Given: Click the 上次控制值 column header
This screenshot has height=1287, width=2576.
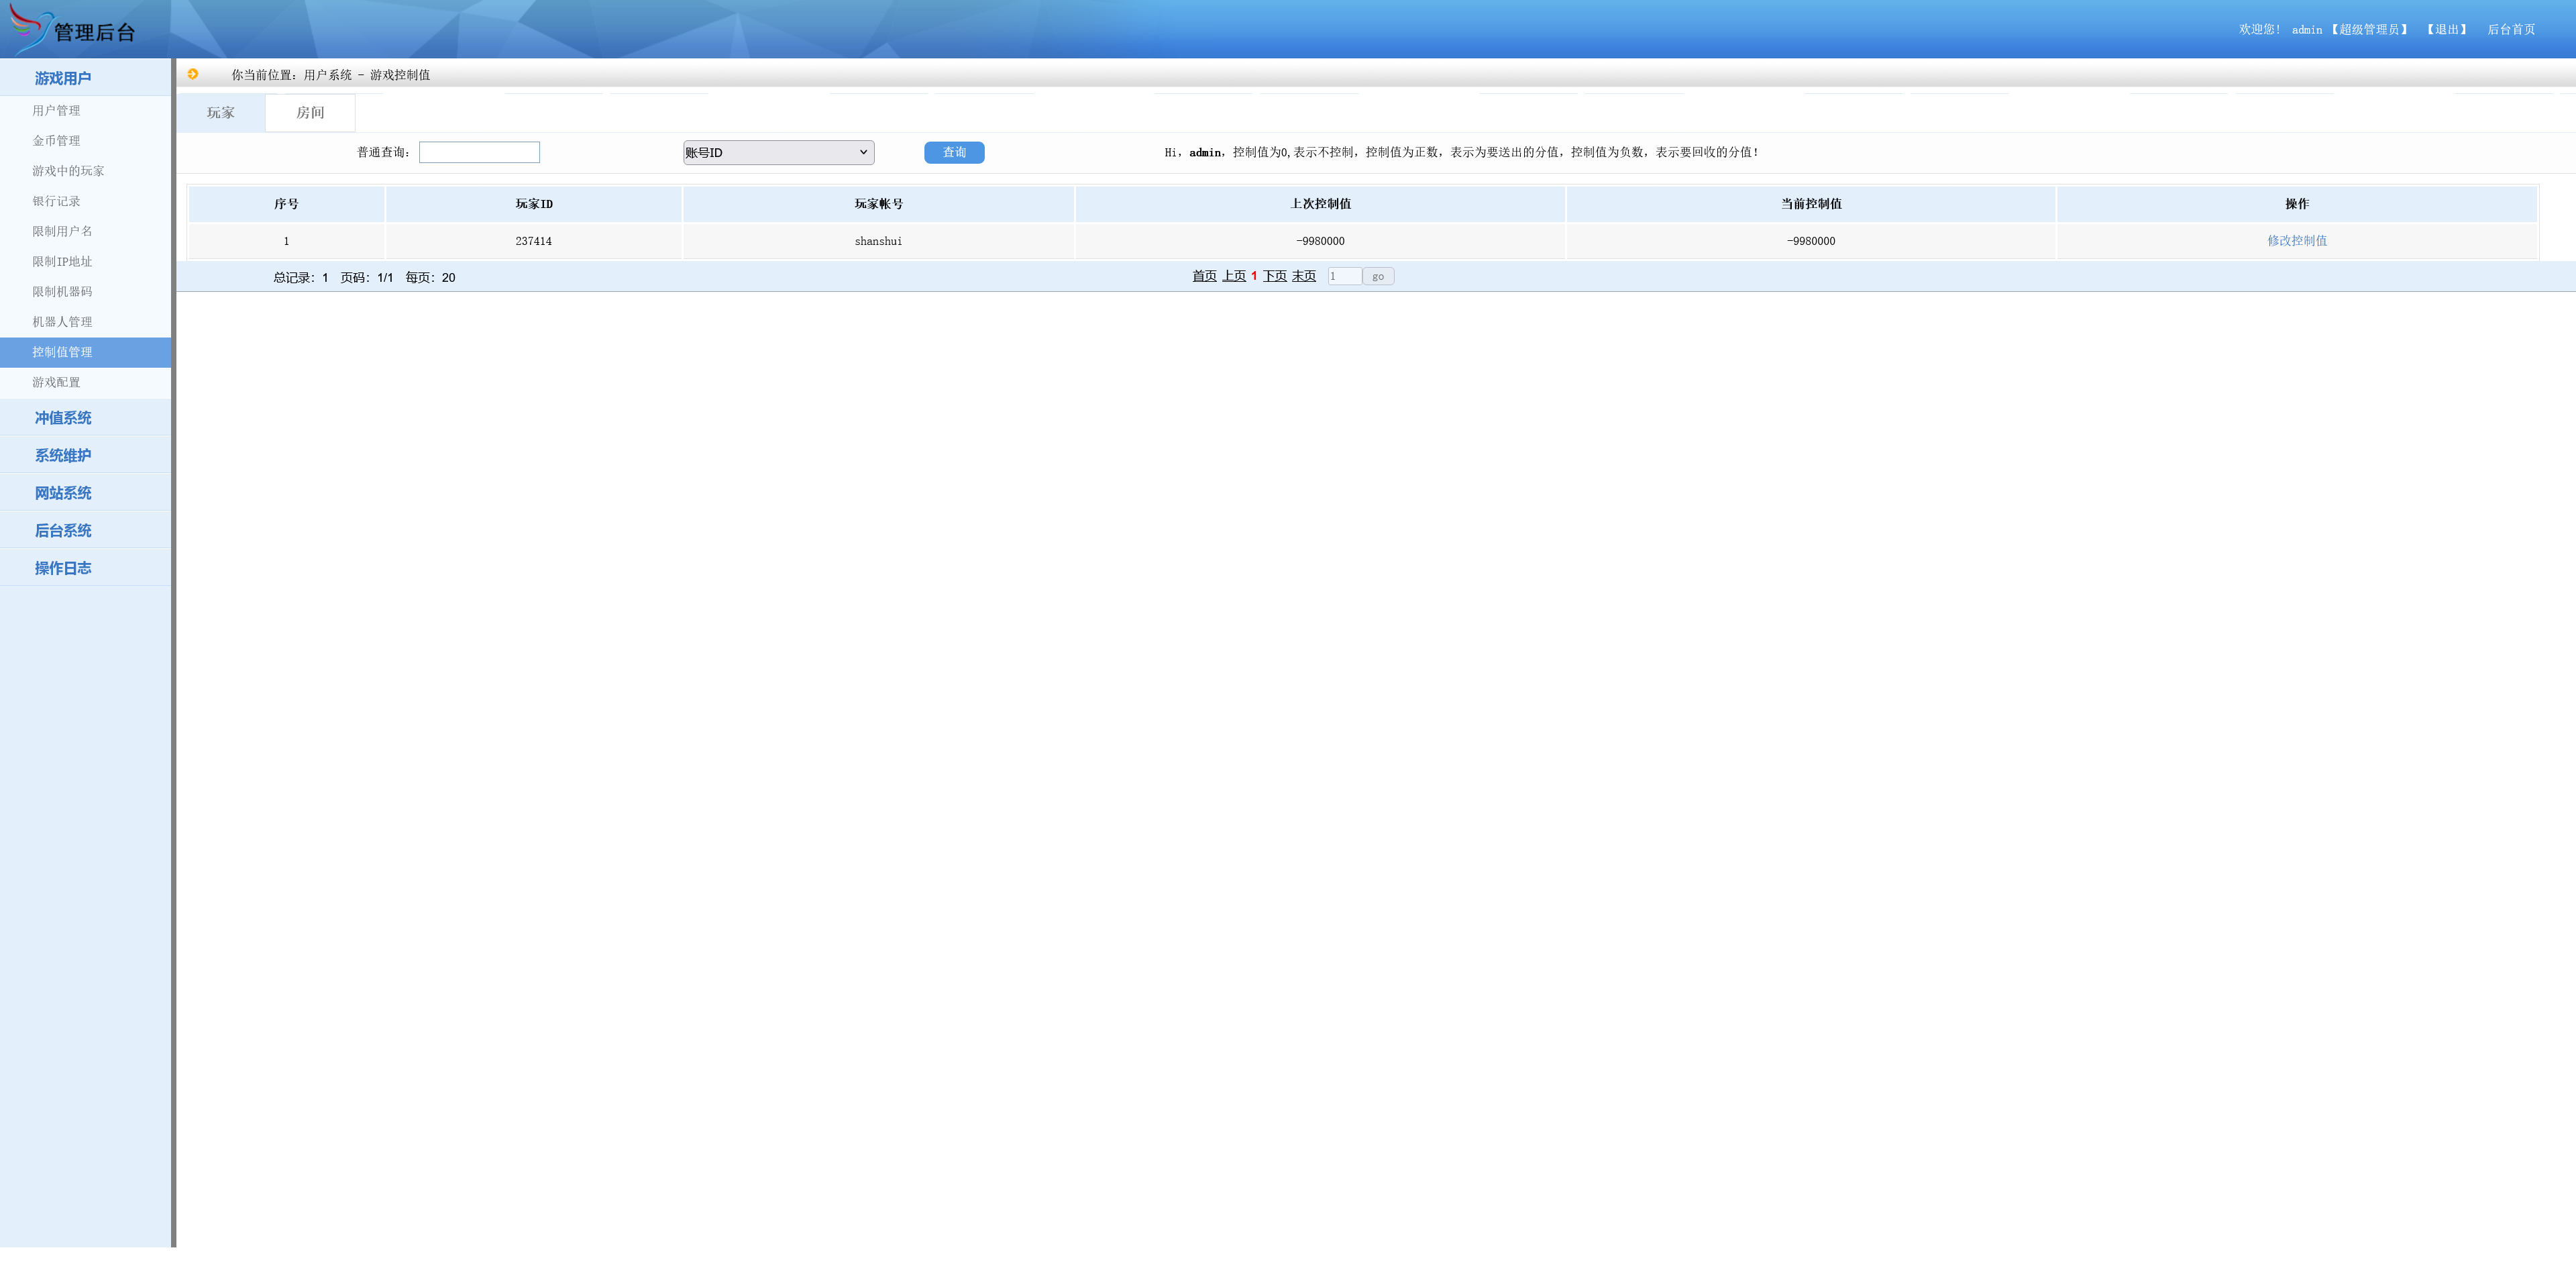Looking at the screenshot, I should pyautogui.click(x=1320, y=204).
